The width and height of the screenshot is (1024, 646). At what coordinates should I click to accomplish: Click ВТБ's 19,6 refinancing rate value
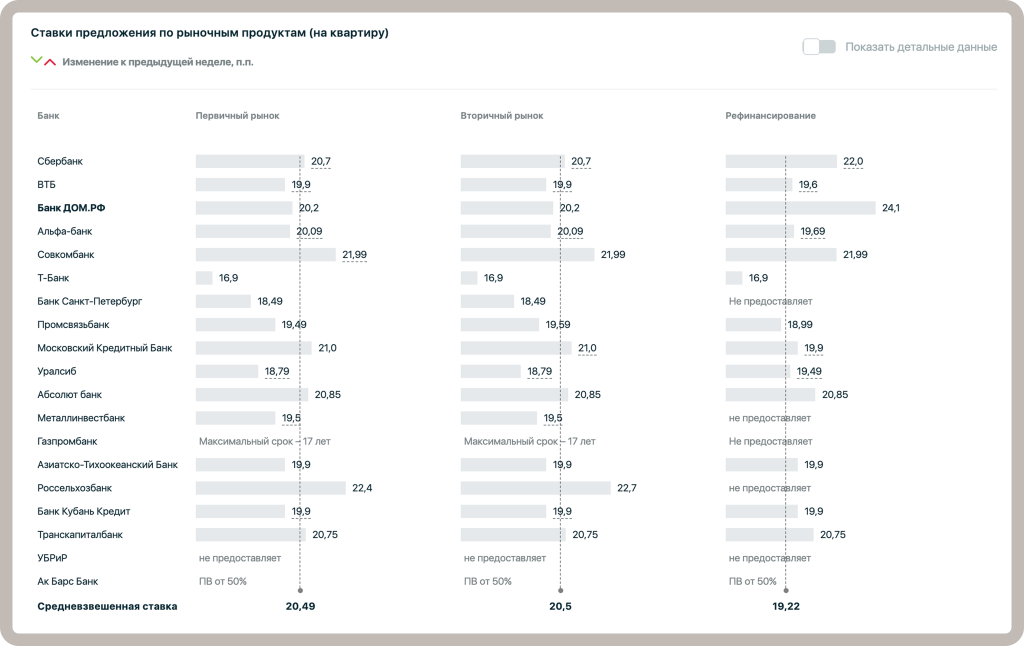807,185
